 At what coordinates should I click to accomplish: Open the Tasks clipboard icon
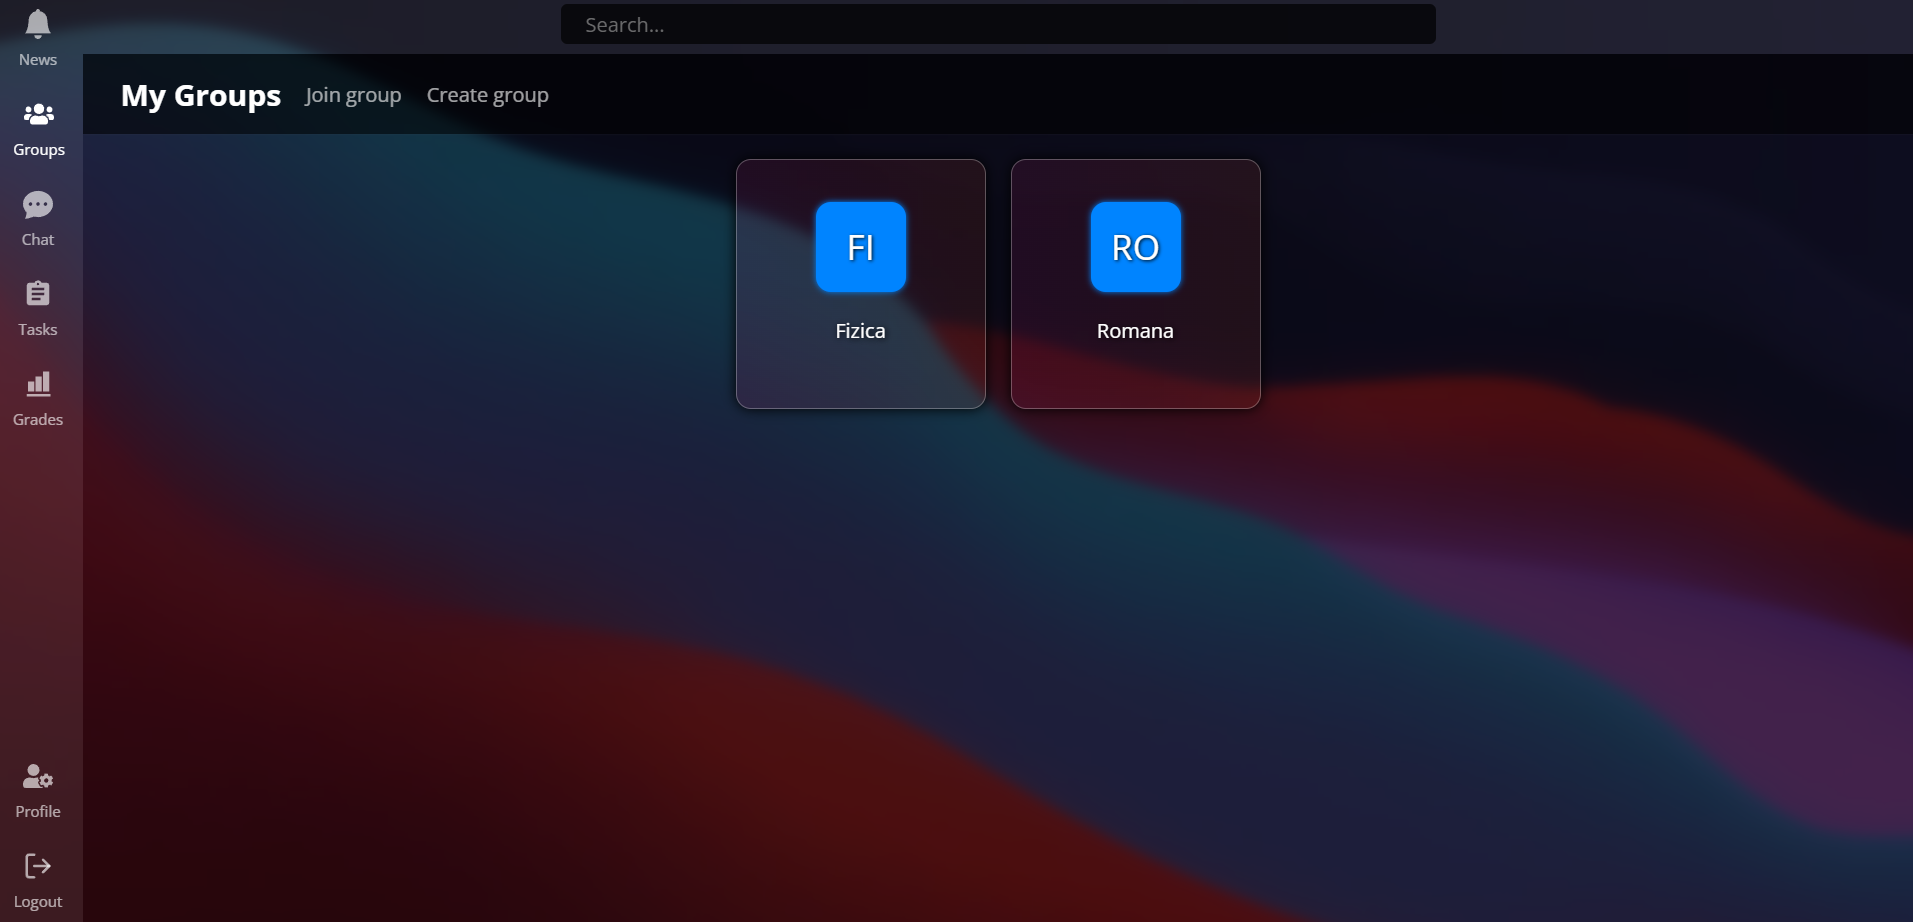coord(38,294)
